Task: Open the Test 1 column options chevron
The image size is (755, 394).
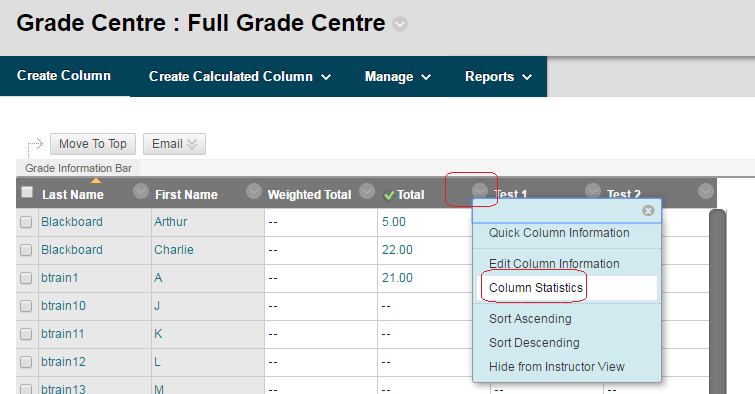Action: tap(593, 191)
